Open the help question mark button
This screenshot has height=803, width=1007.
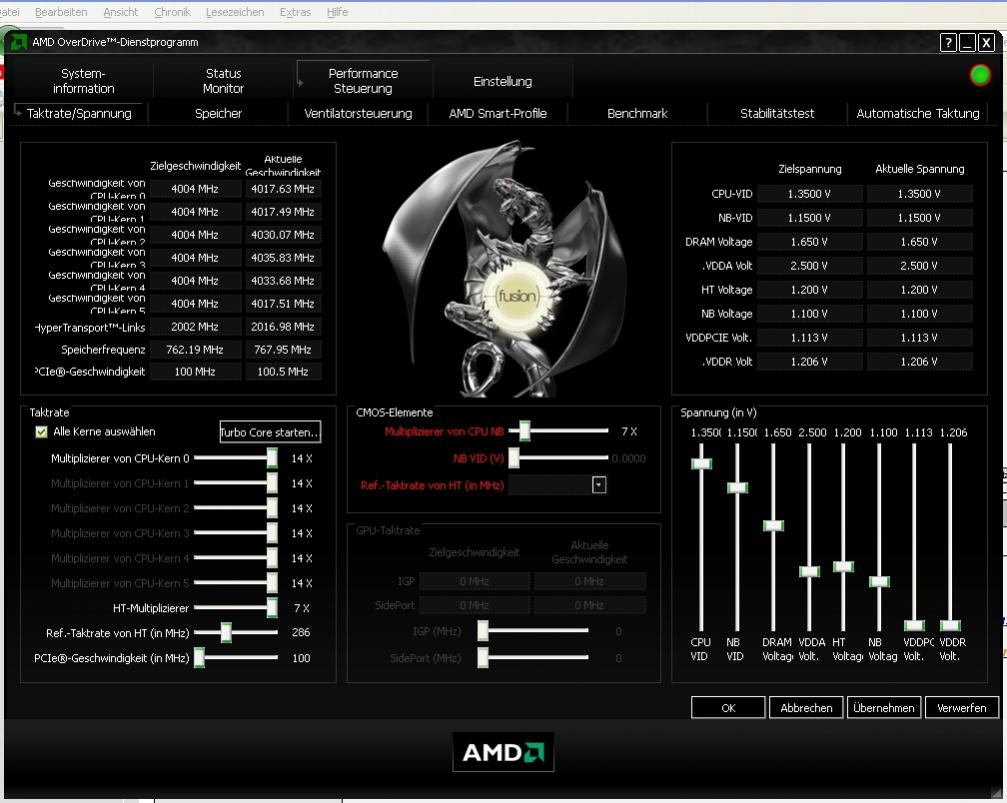(947, 42)
